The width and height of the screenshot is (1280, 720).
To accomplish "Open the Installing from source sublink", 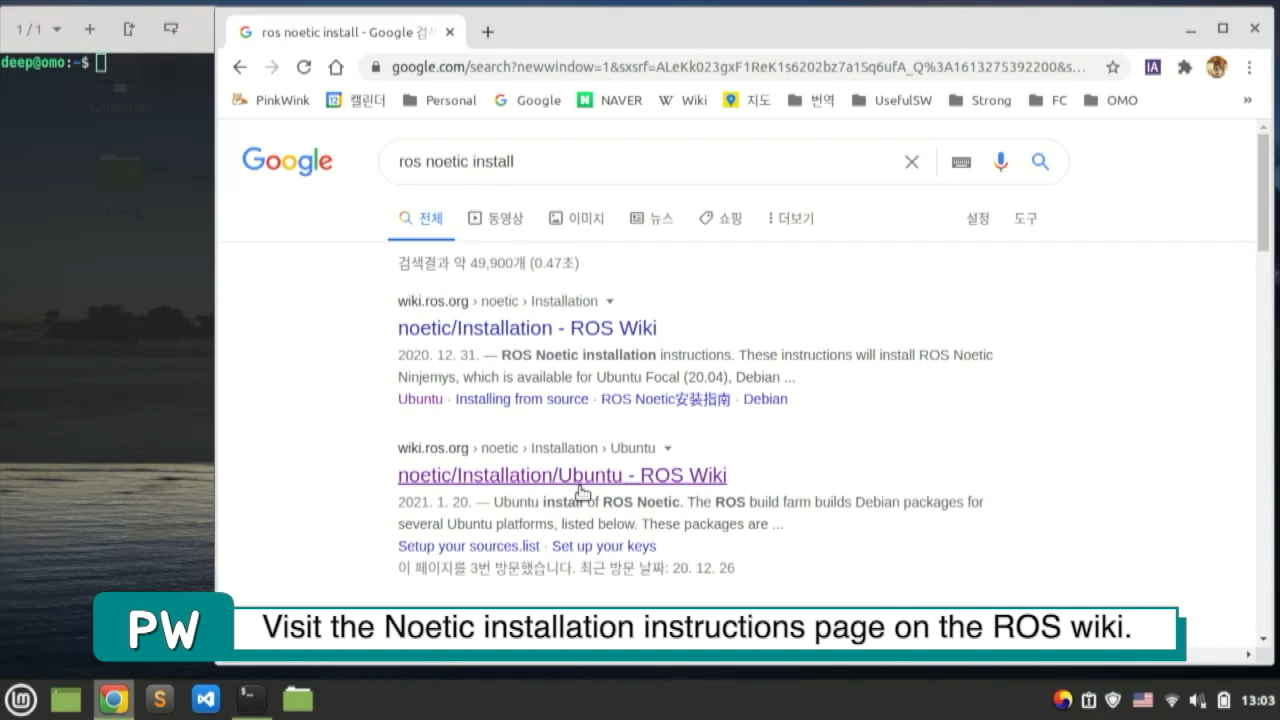I will point(522,399).
